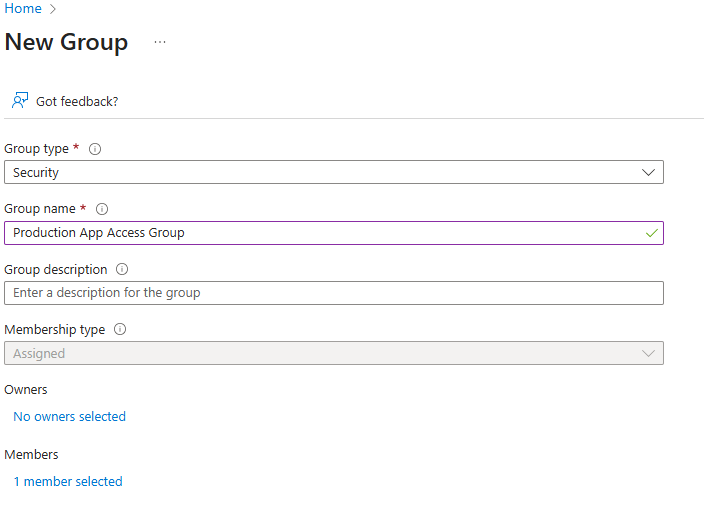Click the chevron in the Membership type field

(x=649, y=353)
